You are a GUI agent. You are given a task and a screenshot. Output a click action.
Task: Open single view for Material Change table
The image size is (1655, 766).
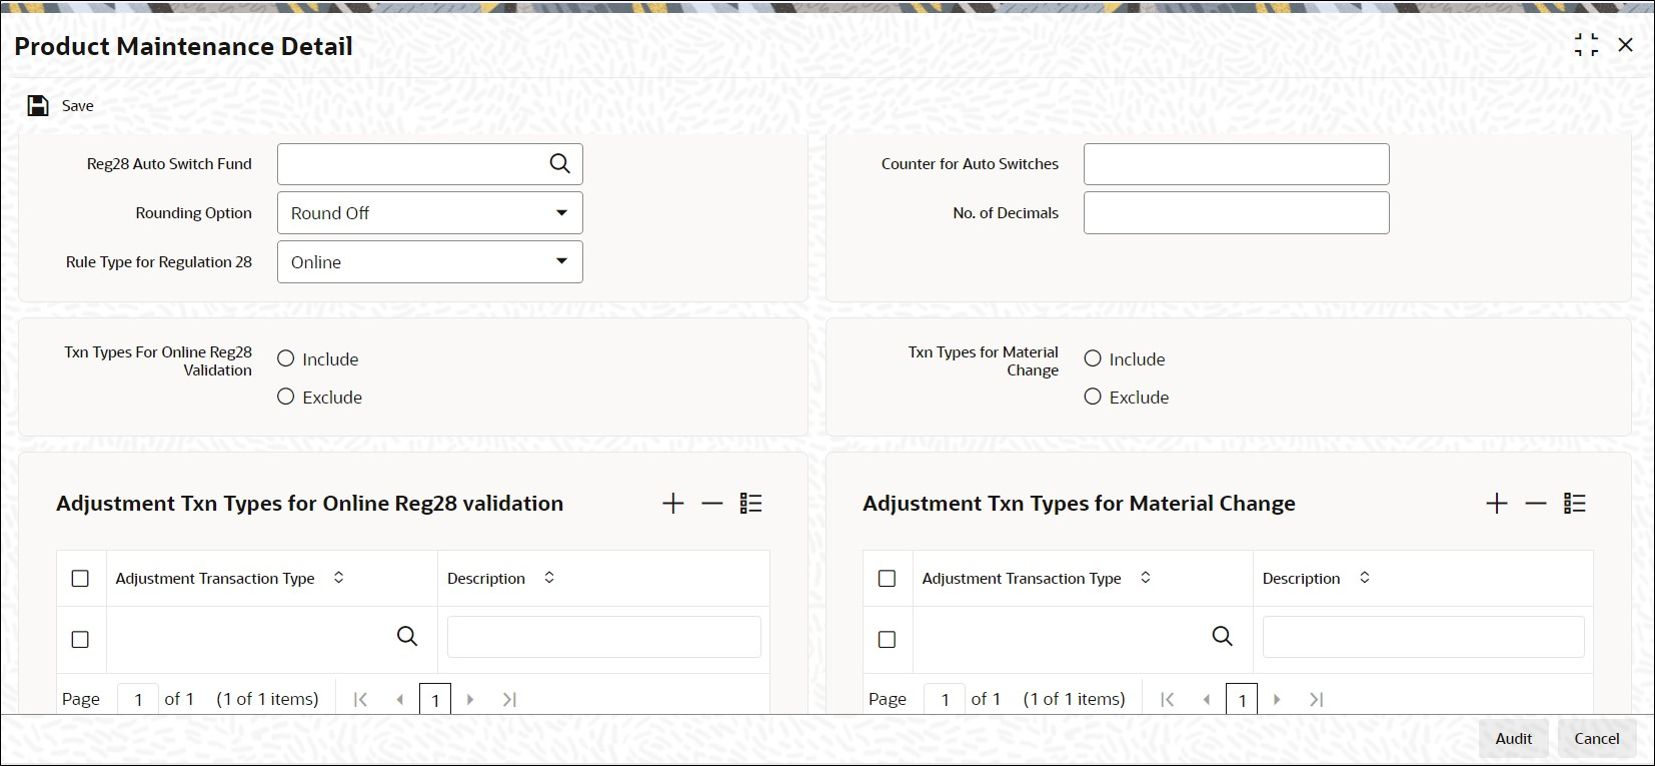tap(1575, 504)
